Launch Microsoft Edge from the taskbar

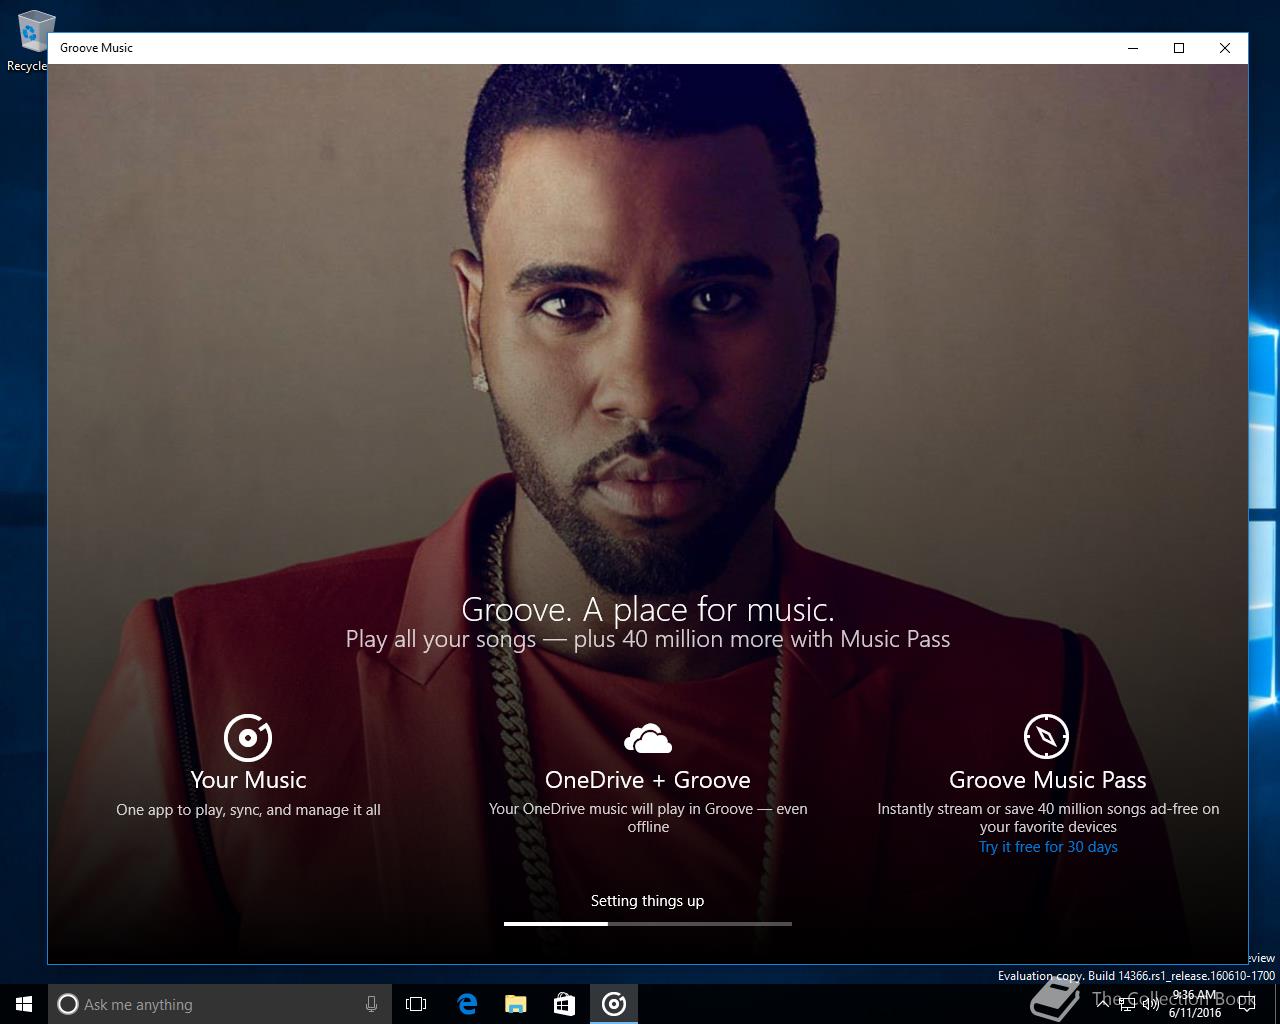tap(466, 1004)
